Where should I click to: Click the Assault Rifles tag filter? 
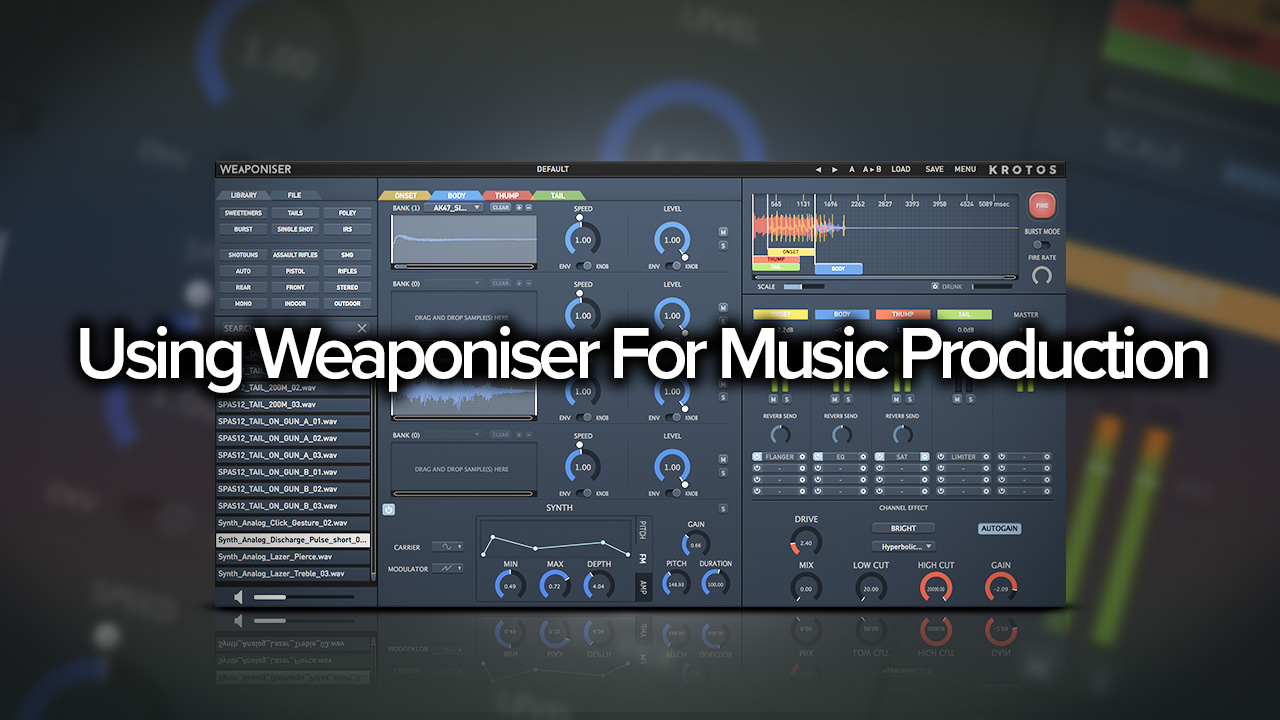pyautogui.click(x=295, y=255)
